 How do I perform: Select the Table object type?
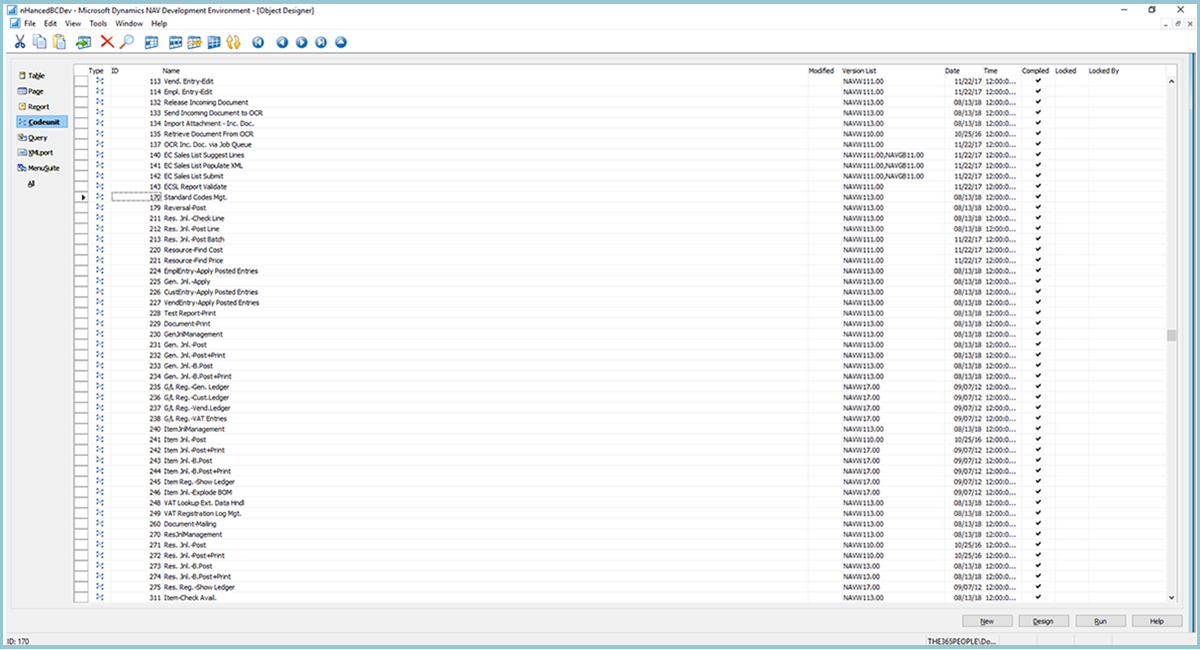click(x=36, y=76)
